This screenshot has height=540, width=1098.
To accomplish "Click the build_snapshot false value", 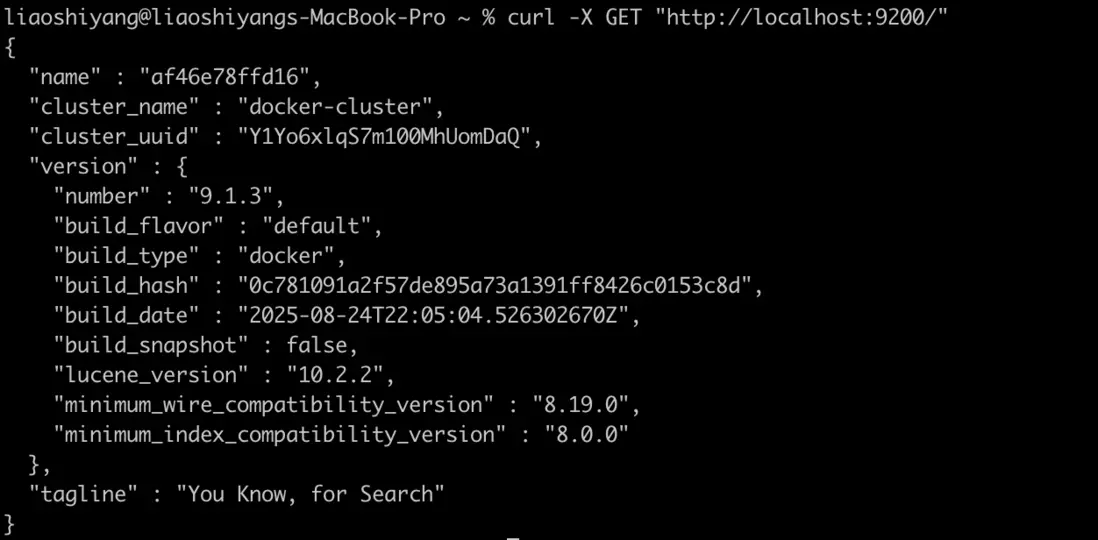I will [x=316, y=345].
